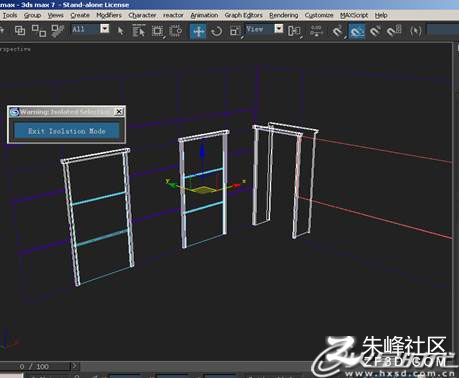Toggle the Angle Snap button
The width and height of the screenshot is (459, 378).
357,31
